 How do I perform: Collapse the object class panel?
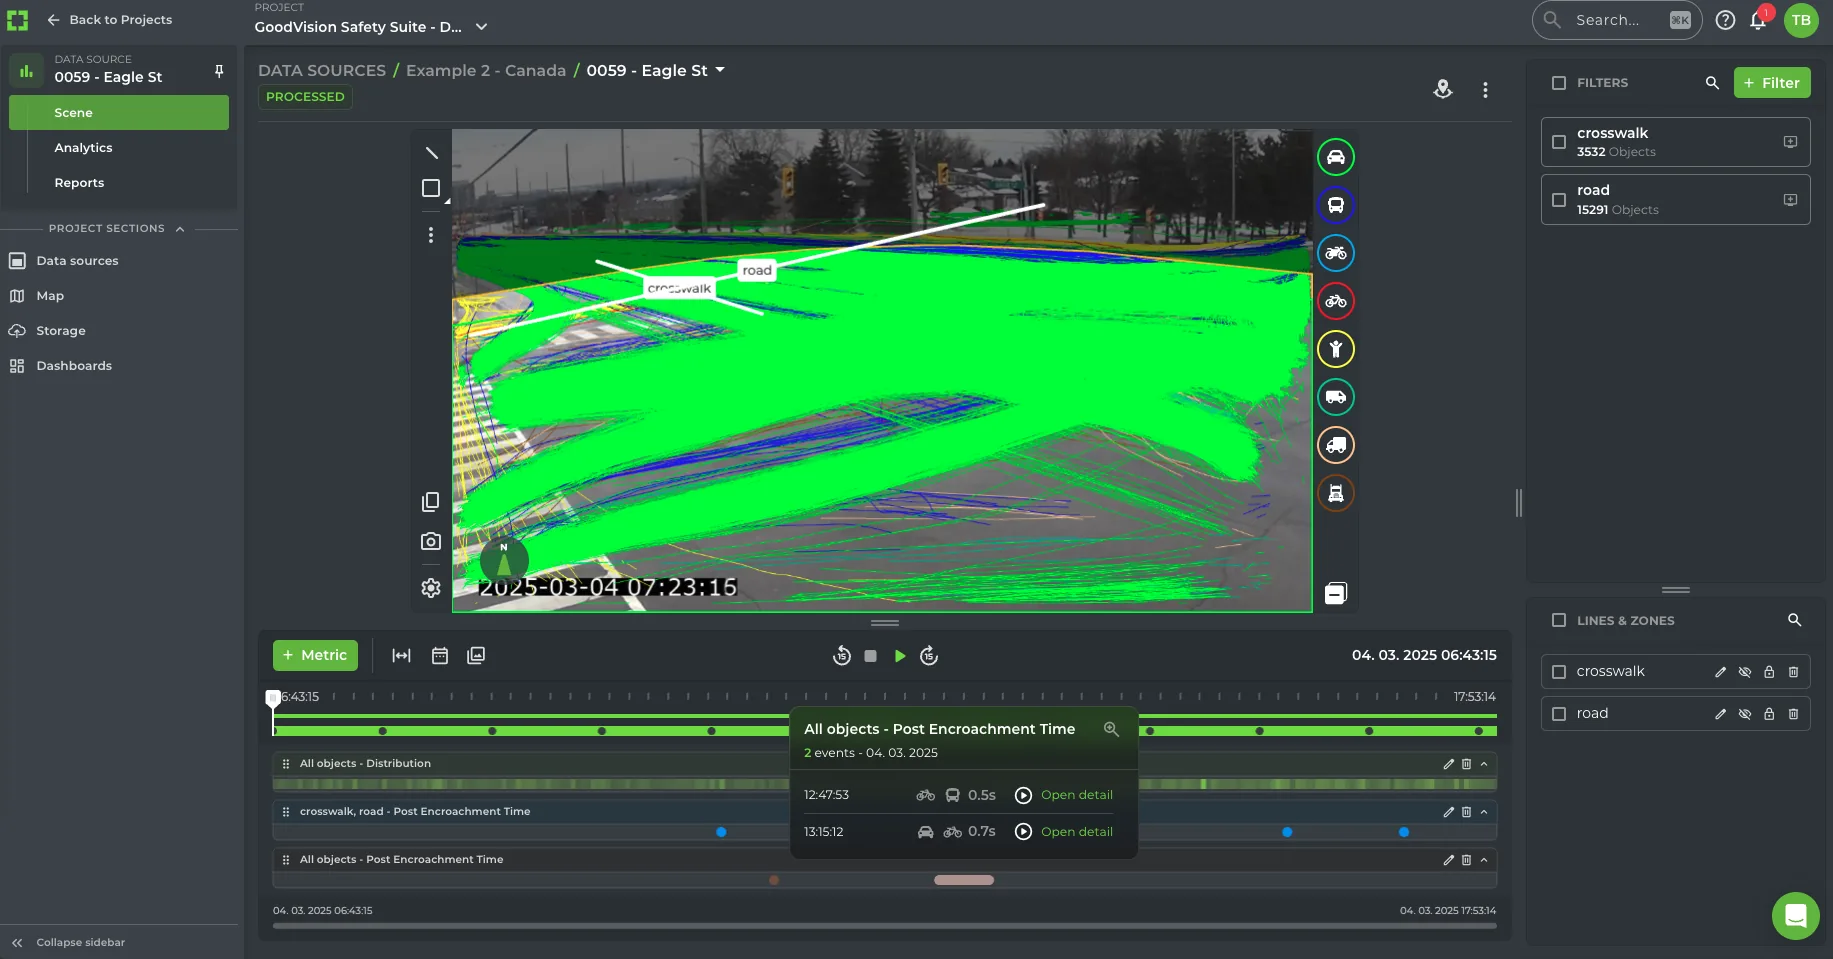tap(1336, 594)
